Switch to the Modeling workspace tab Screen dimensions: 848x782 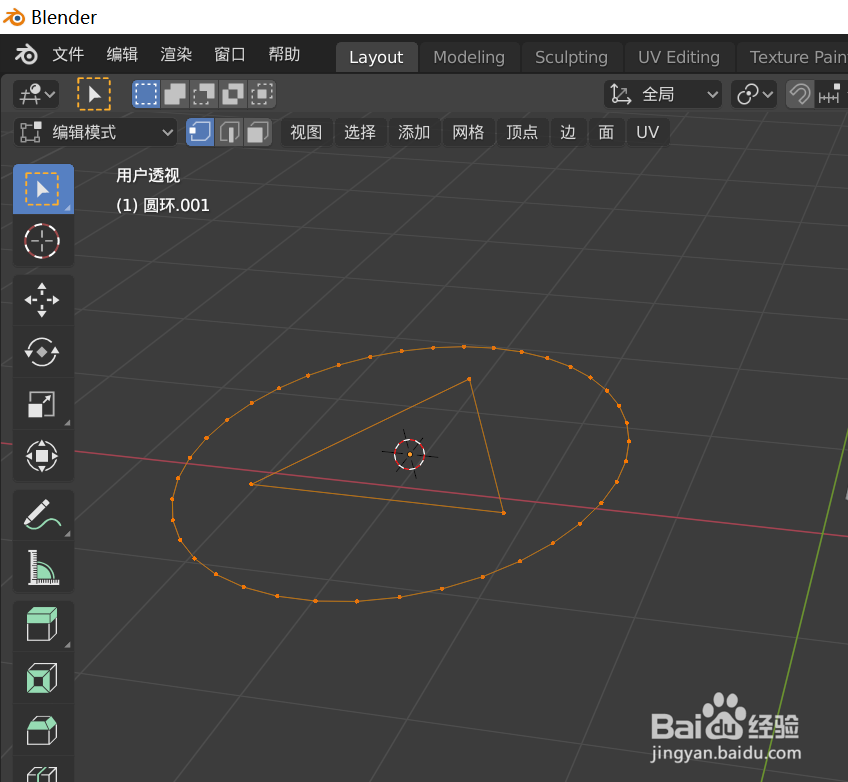click(x=469, y=57)
